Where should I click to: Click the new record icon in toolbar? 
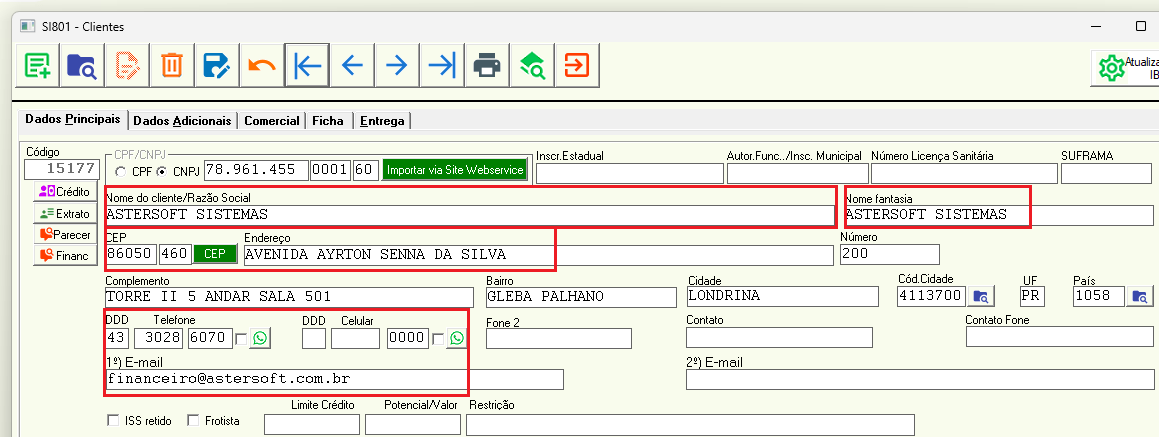38,66
